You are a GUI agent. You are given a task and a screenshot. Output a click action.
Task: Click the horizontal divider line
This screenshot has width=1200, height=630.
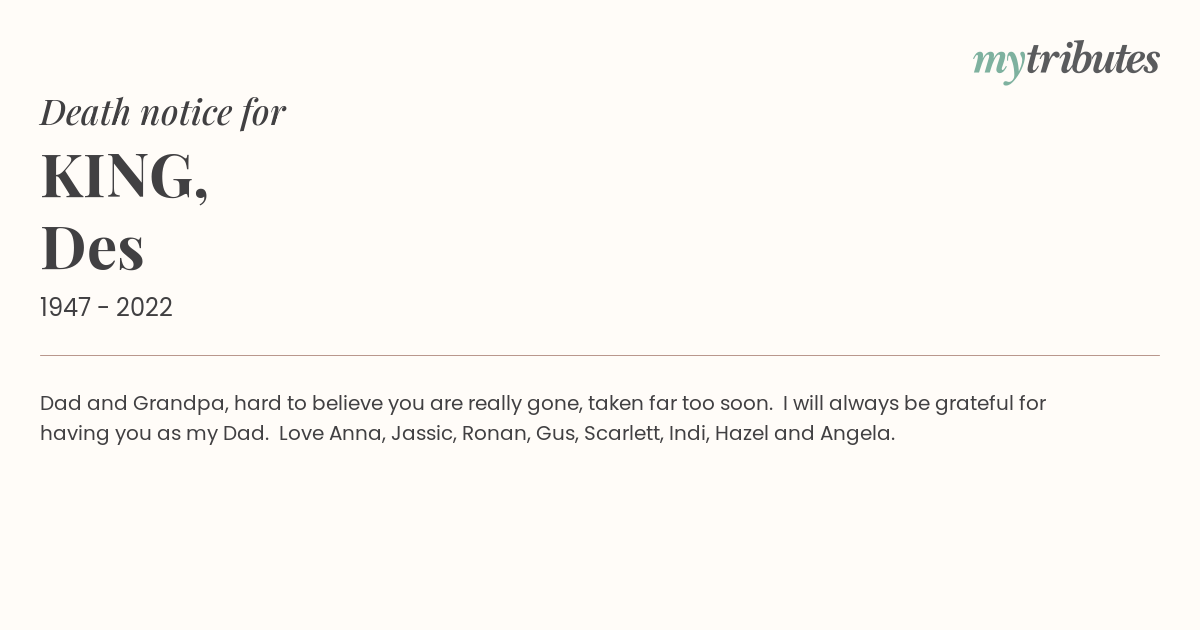point(600,355)
